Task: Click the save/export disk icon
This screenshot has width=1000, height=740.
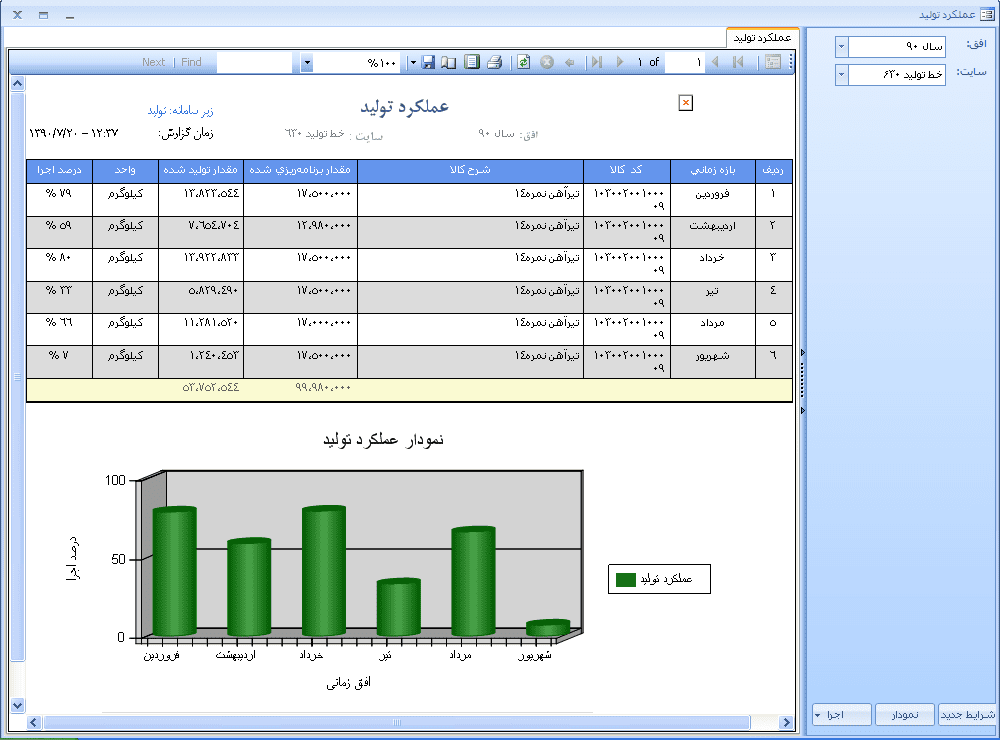Action: click(x=428, y=62)
